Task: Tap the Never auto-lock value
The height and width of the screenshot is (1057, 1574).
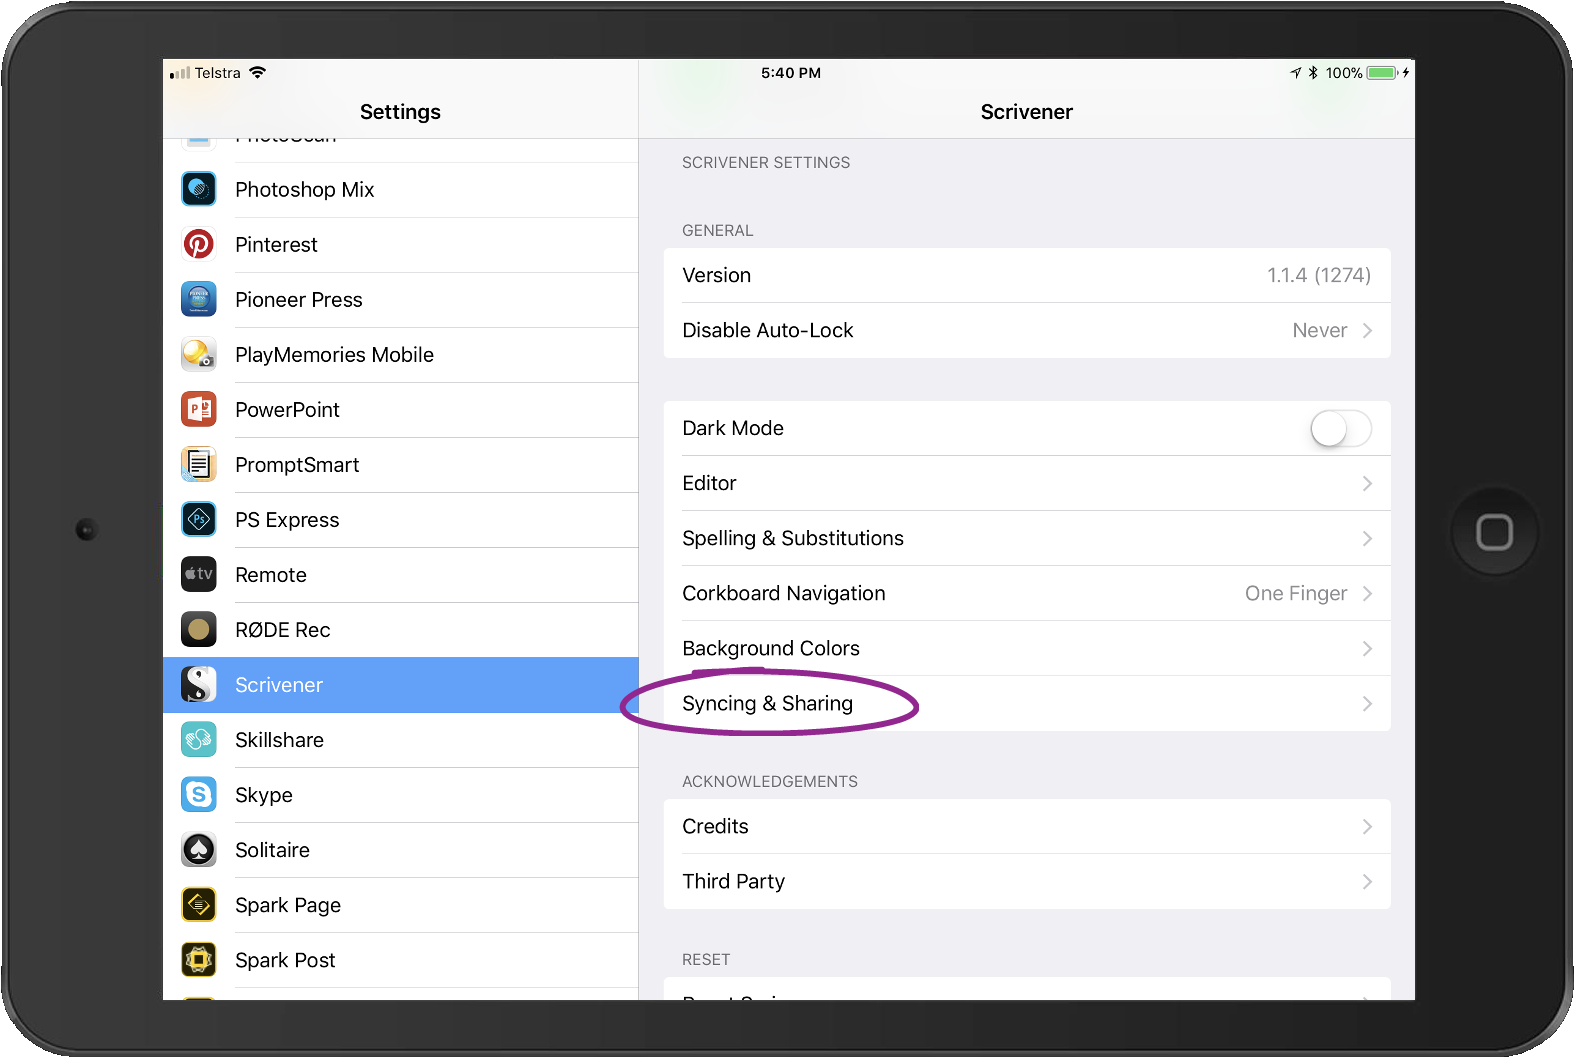Action: pos(1319,330)
